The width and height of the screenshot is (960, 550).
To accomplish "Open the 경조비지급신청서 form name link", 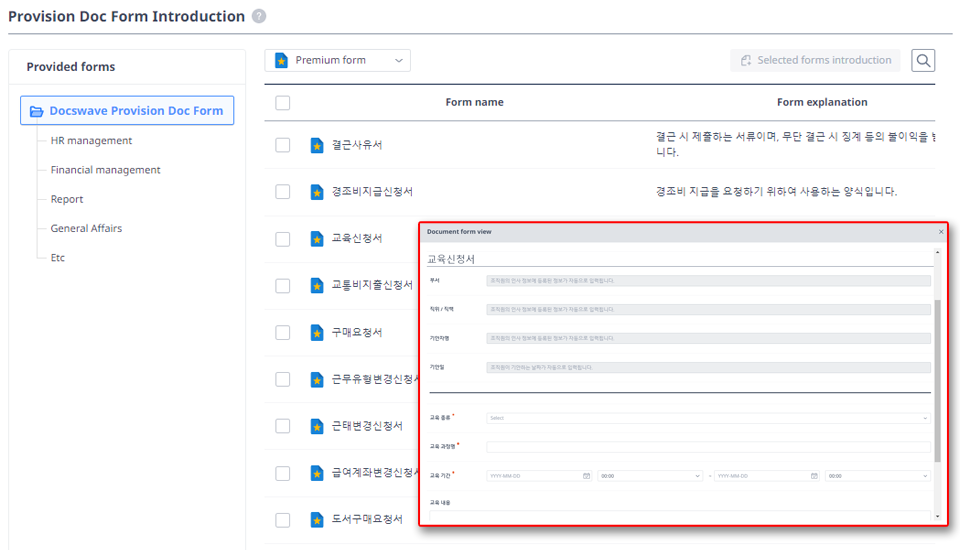I will (x=372, y=192).
